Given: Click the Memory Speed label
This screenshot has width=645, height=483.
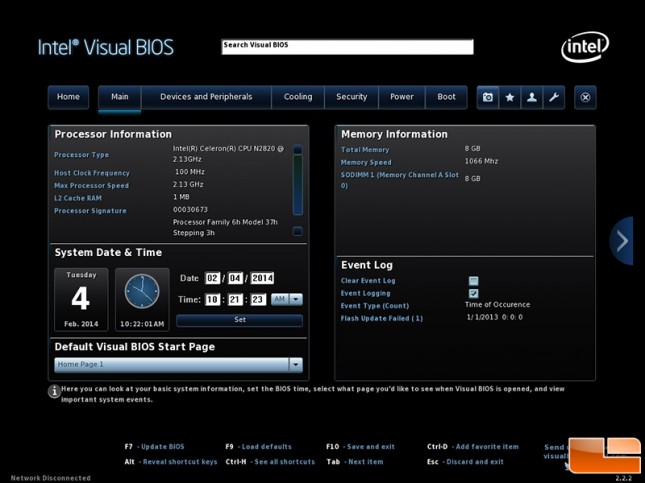Looking at the screenshot, I should (x=366, y=163).
